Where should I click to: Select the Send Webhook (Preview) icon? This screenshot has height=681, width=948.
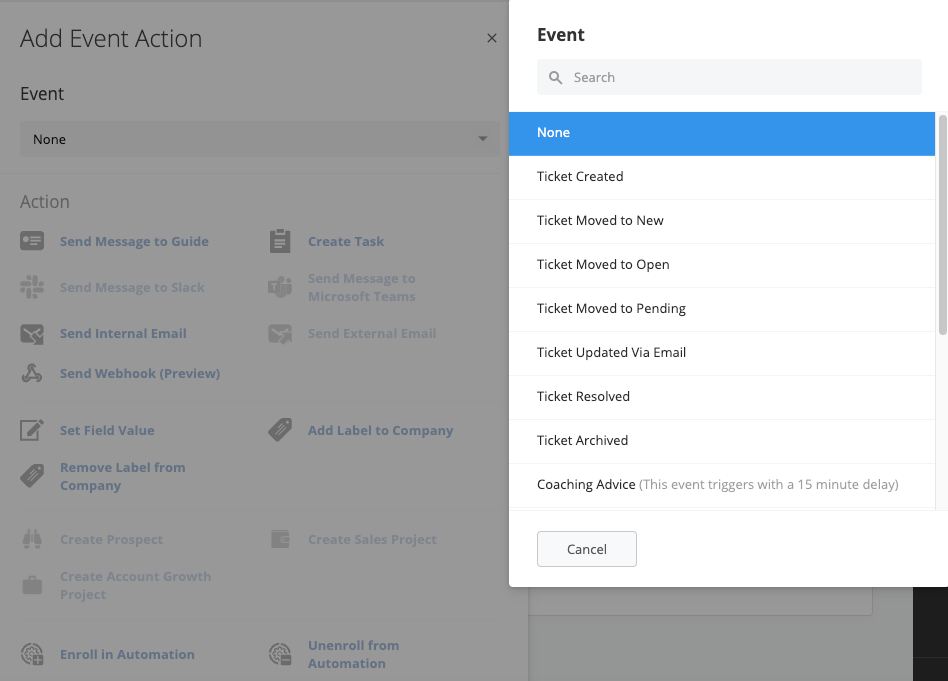tap(32, 373)
